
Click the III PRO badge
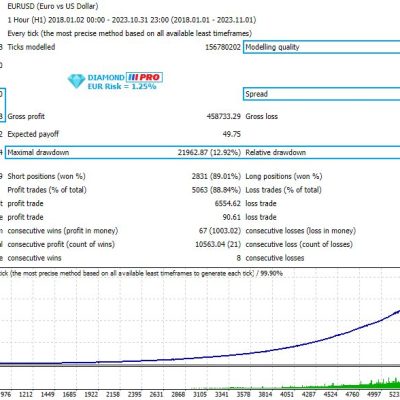coord(144,77)
